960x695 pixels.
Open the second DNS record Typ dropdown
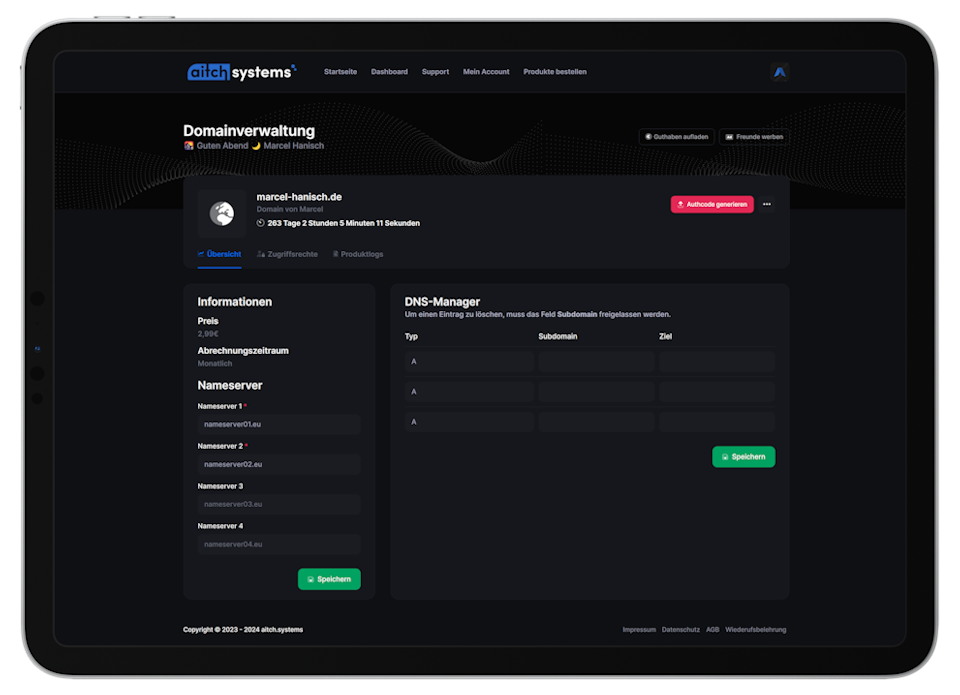(469, 391)
